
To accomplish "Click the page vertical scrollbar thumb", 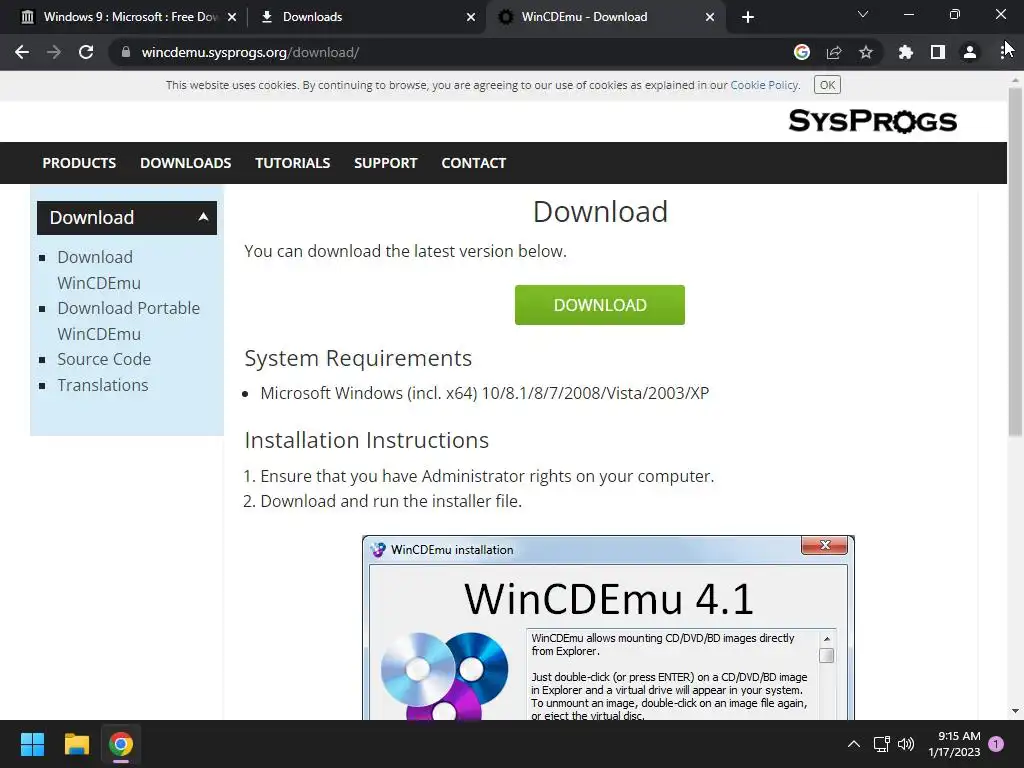I will (1015, 261).
